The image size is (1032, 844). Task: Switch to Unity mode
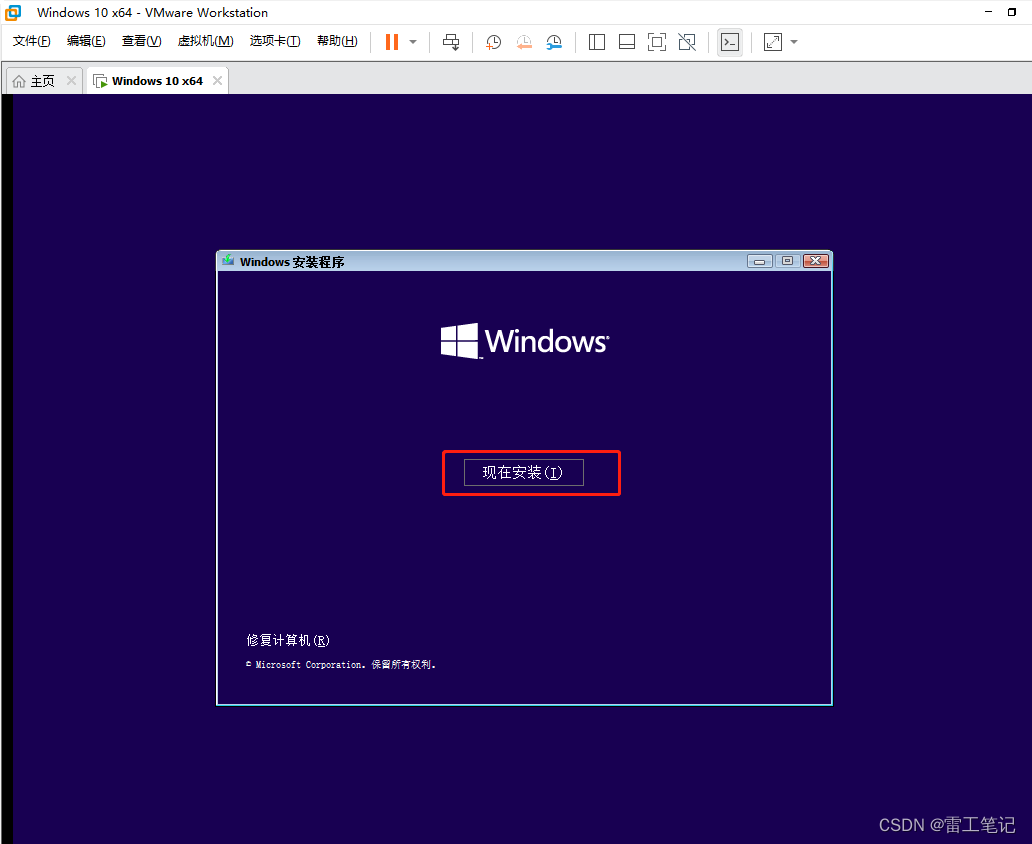coord(687,42)
